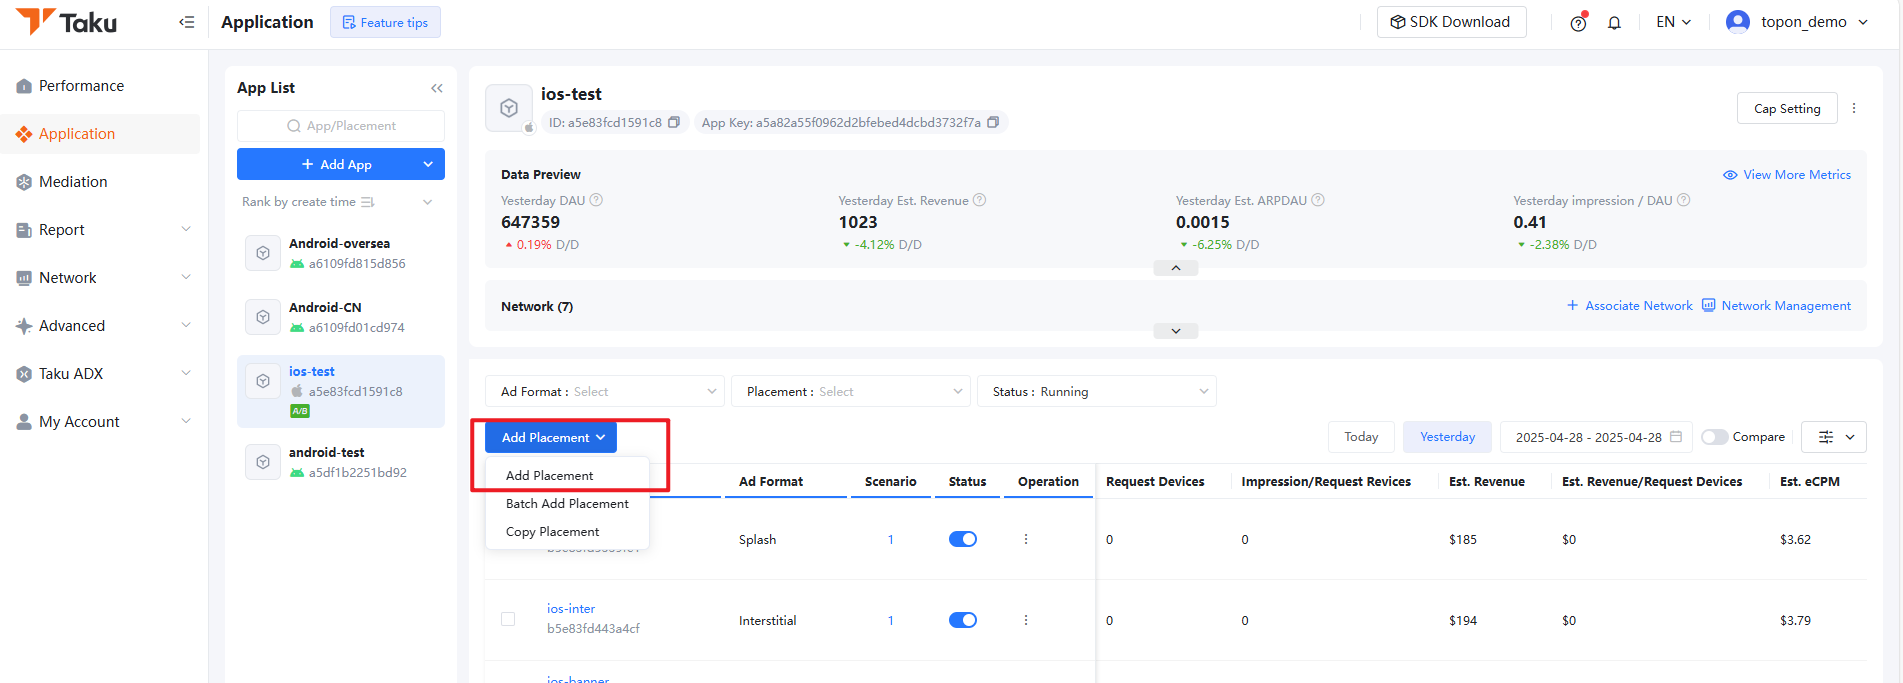Screen dimensions: 1903x683
Task: Click the rank sort order icon
Action: tap(368, 202)
